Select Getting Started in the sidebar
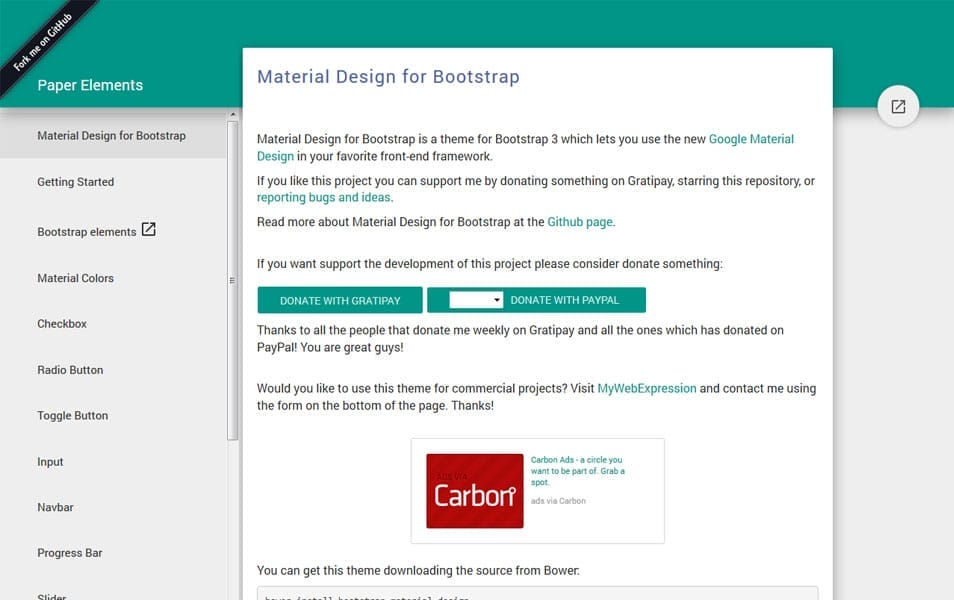 pyautogui.click(x=75, y=182)
